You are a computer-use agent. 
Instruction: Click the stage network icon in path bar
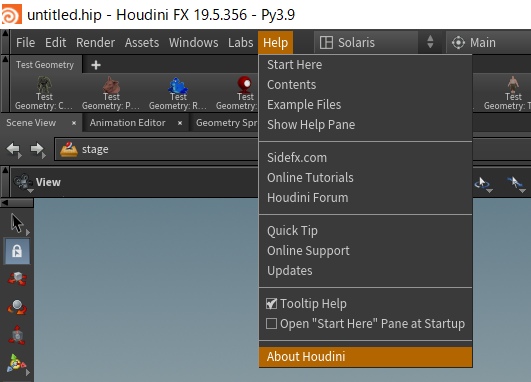(69, 149)
